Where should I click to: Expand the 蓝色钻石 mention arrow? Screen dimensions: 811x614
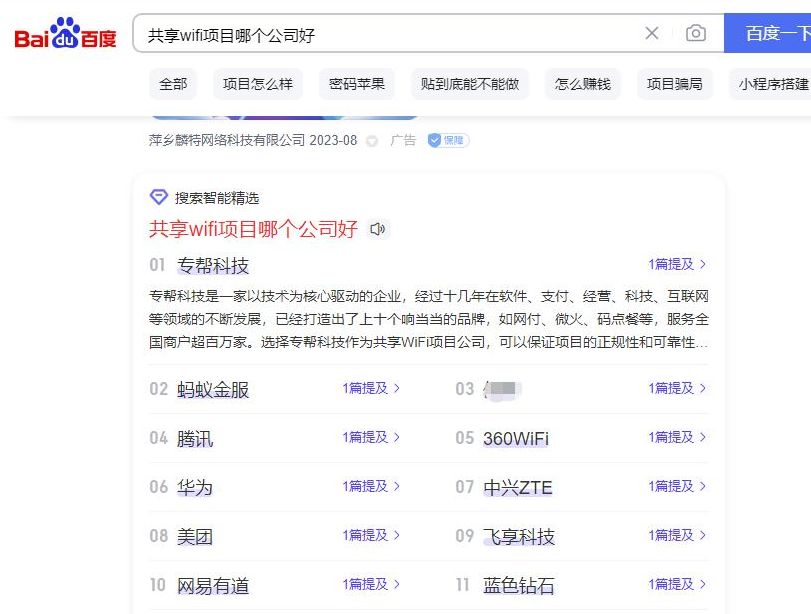(703, 583)
